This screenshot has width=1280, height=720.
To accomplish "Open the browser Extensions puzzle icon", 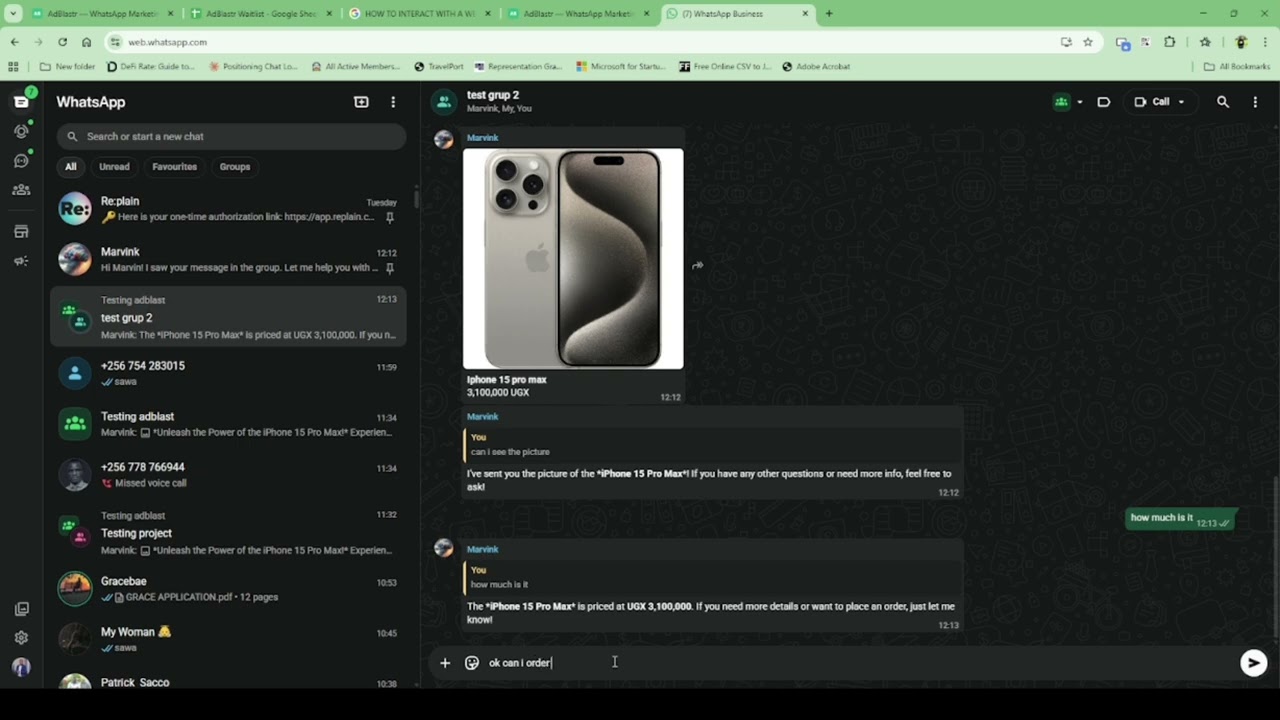I will point(1169,42).
